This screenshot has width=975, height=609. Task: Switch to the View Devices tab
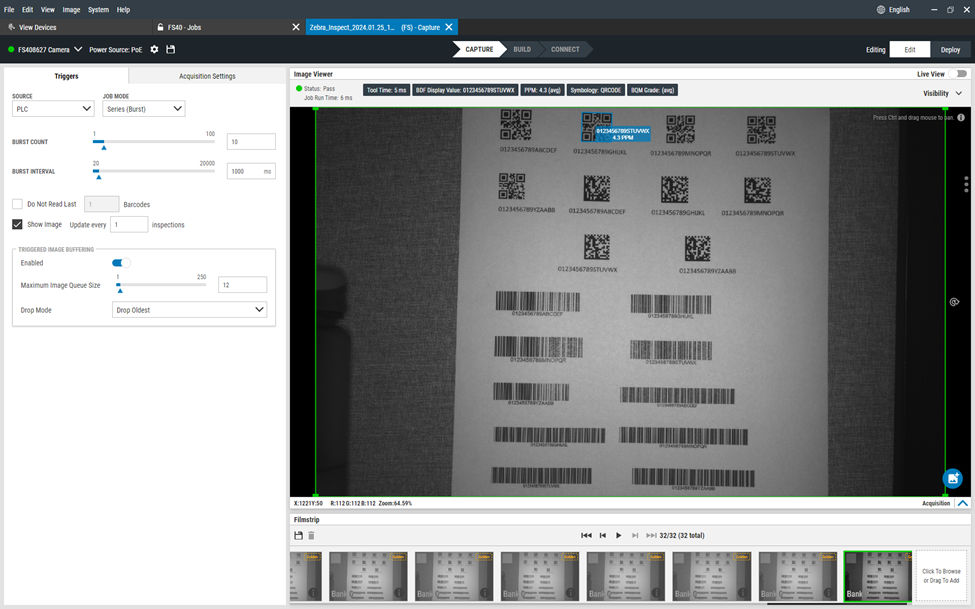pos(75,27)
